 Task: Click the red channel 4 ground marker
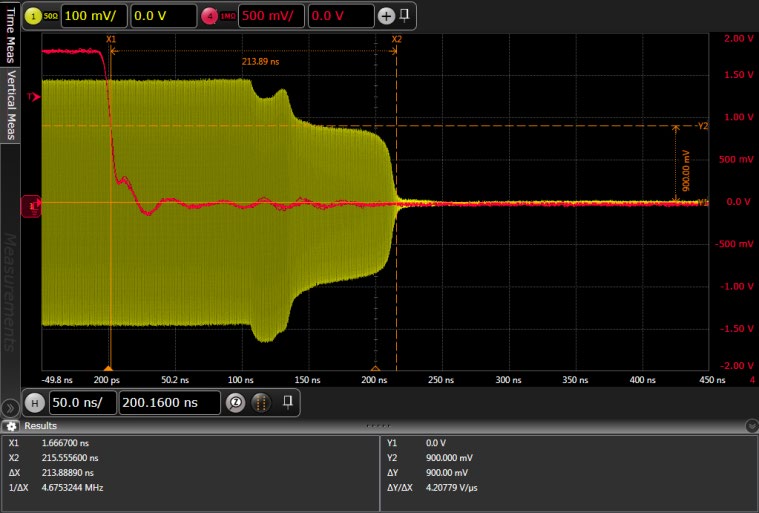coord(31,204)
